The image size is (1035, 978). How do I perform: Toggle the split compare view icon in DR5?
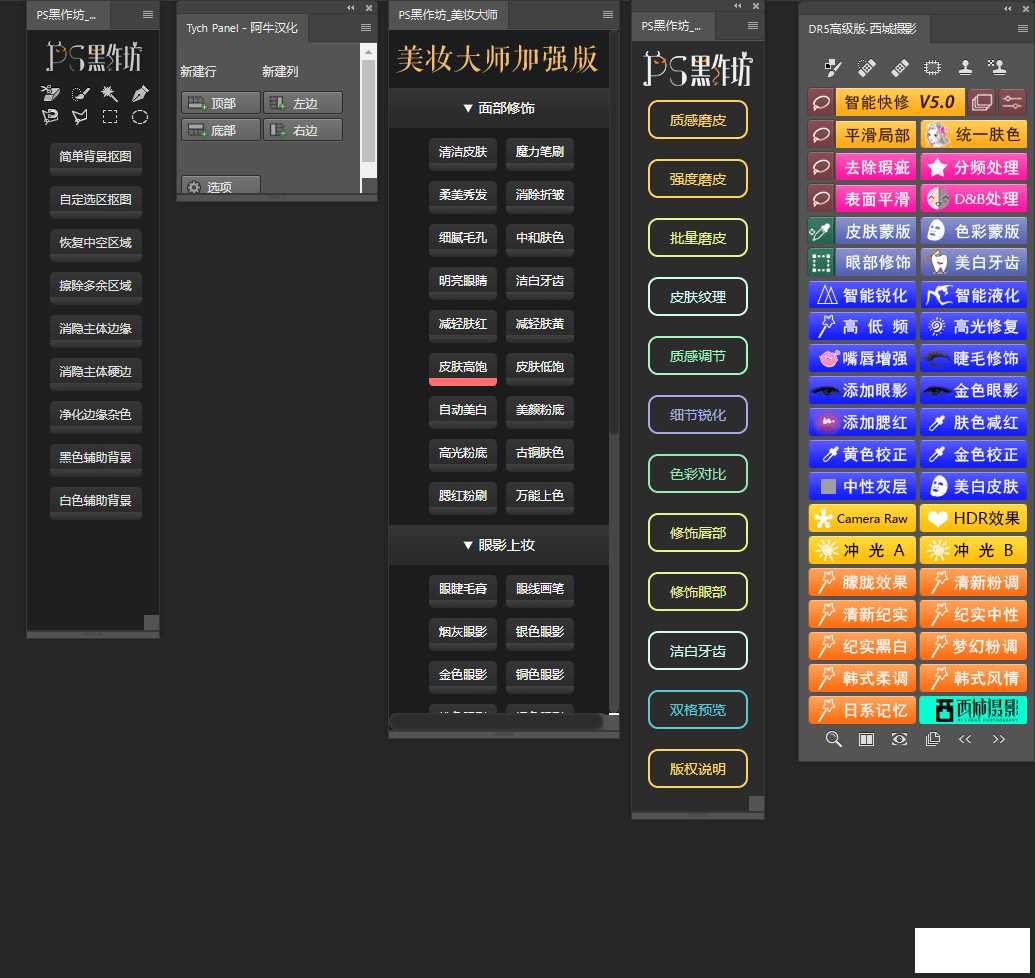click(867, 739)
